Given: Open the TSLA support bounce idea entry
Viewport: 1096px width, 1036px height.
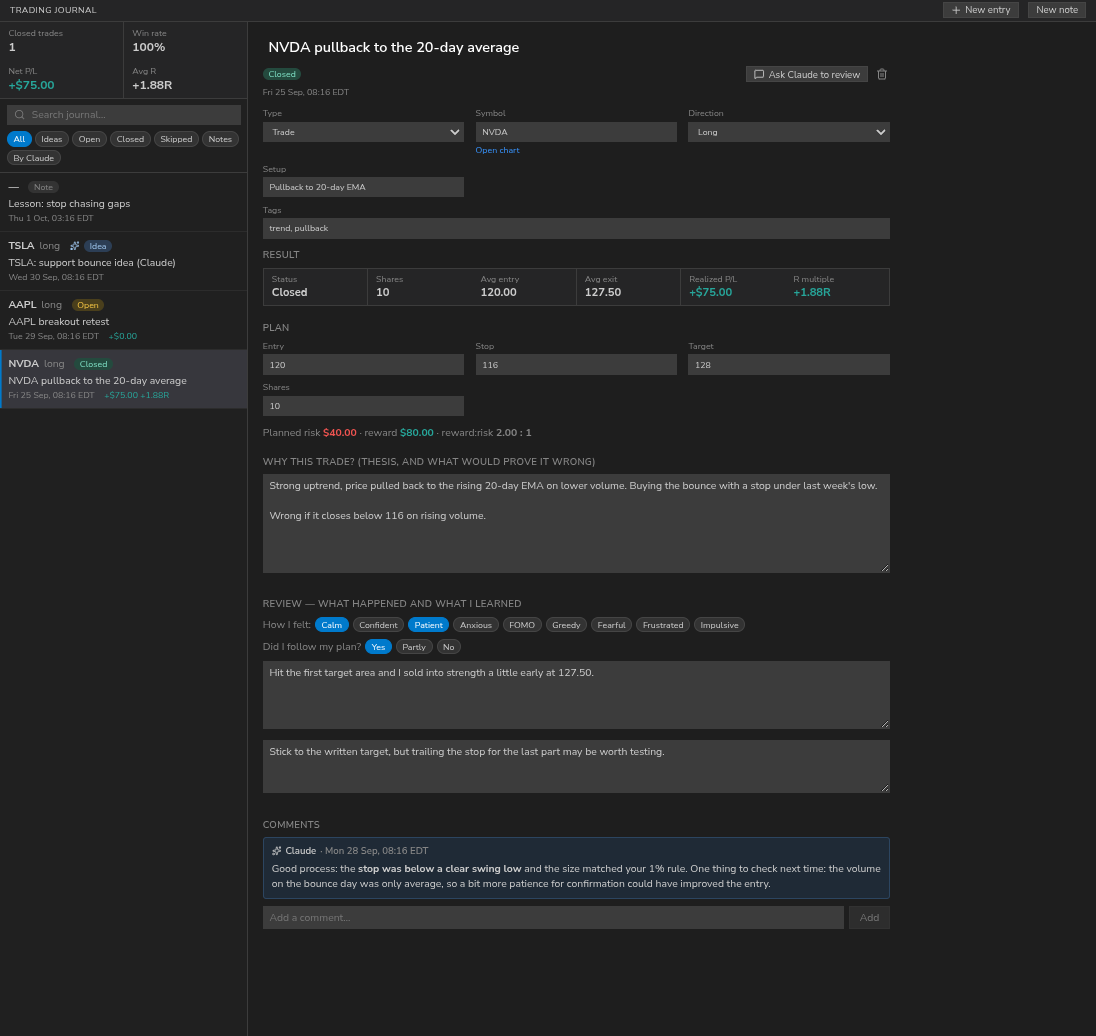Looking at the screenshot, I should pos(124,261).
